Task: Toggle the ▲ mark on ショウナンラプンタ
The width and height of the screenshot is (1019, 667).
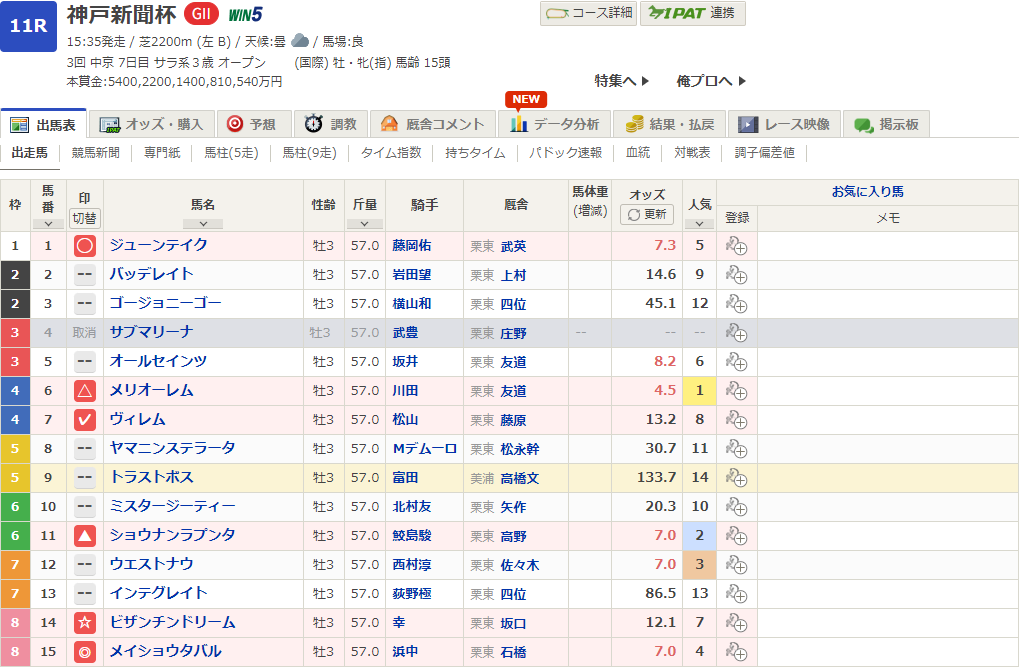Action: 84,536
